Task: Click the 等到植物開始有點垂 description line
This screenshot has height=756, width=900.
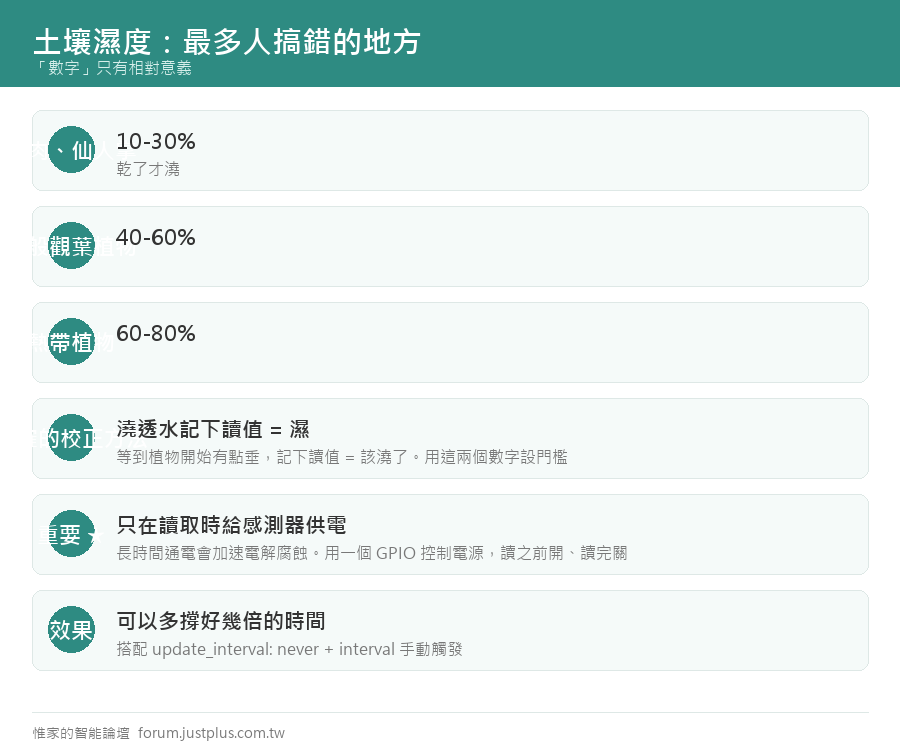Action: click(342, 457)
